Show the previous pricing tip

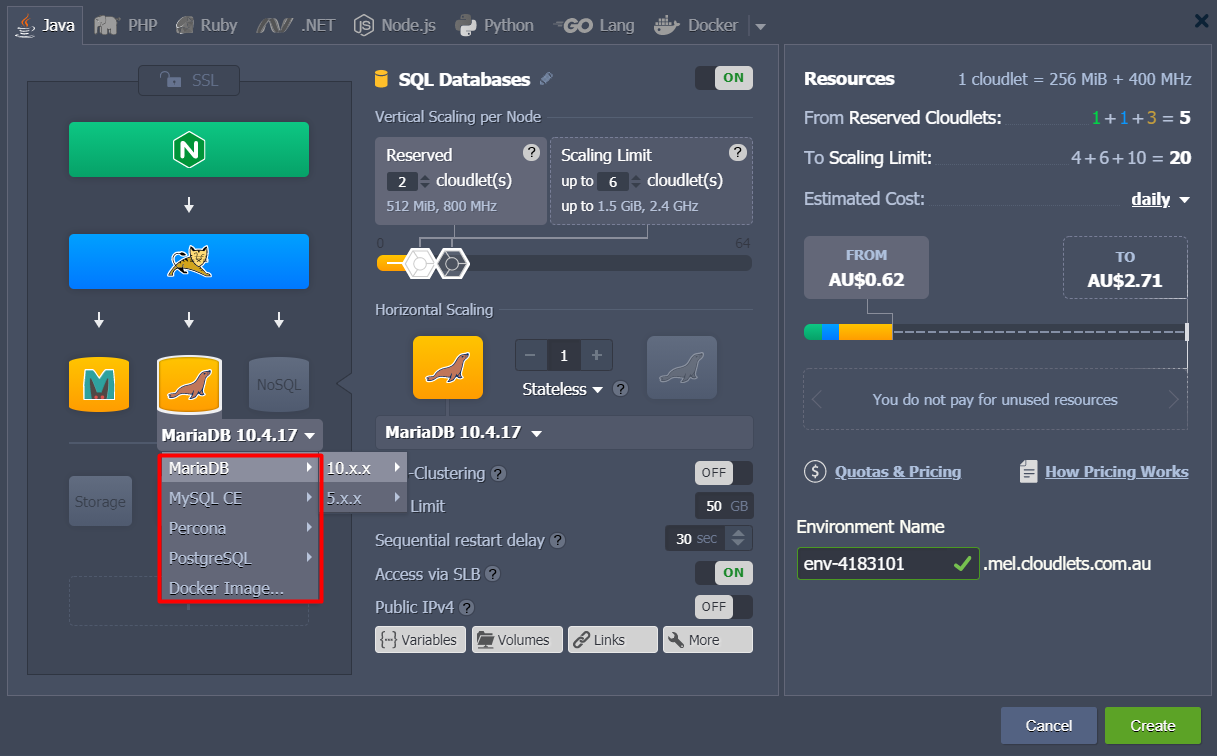pyautogui.click(x=817, y=400)
